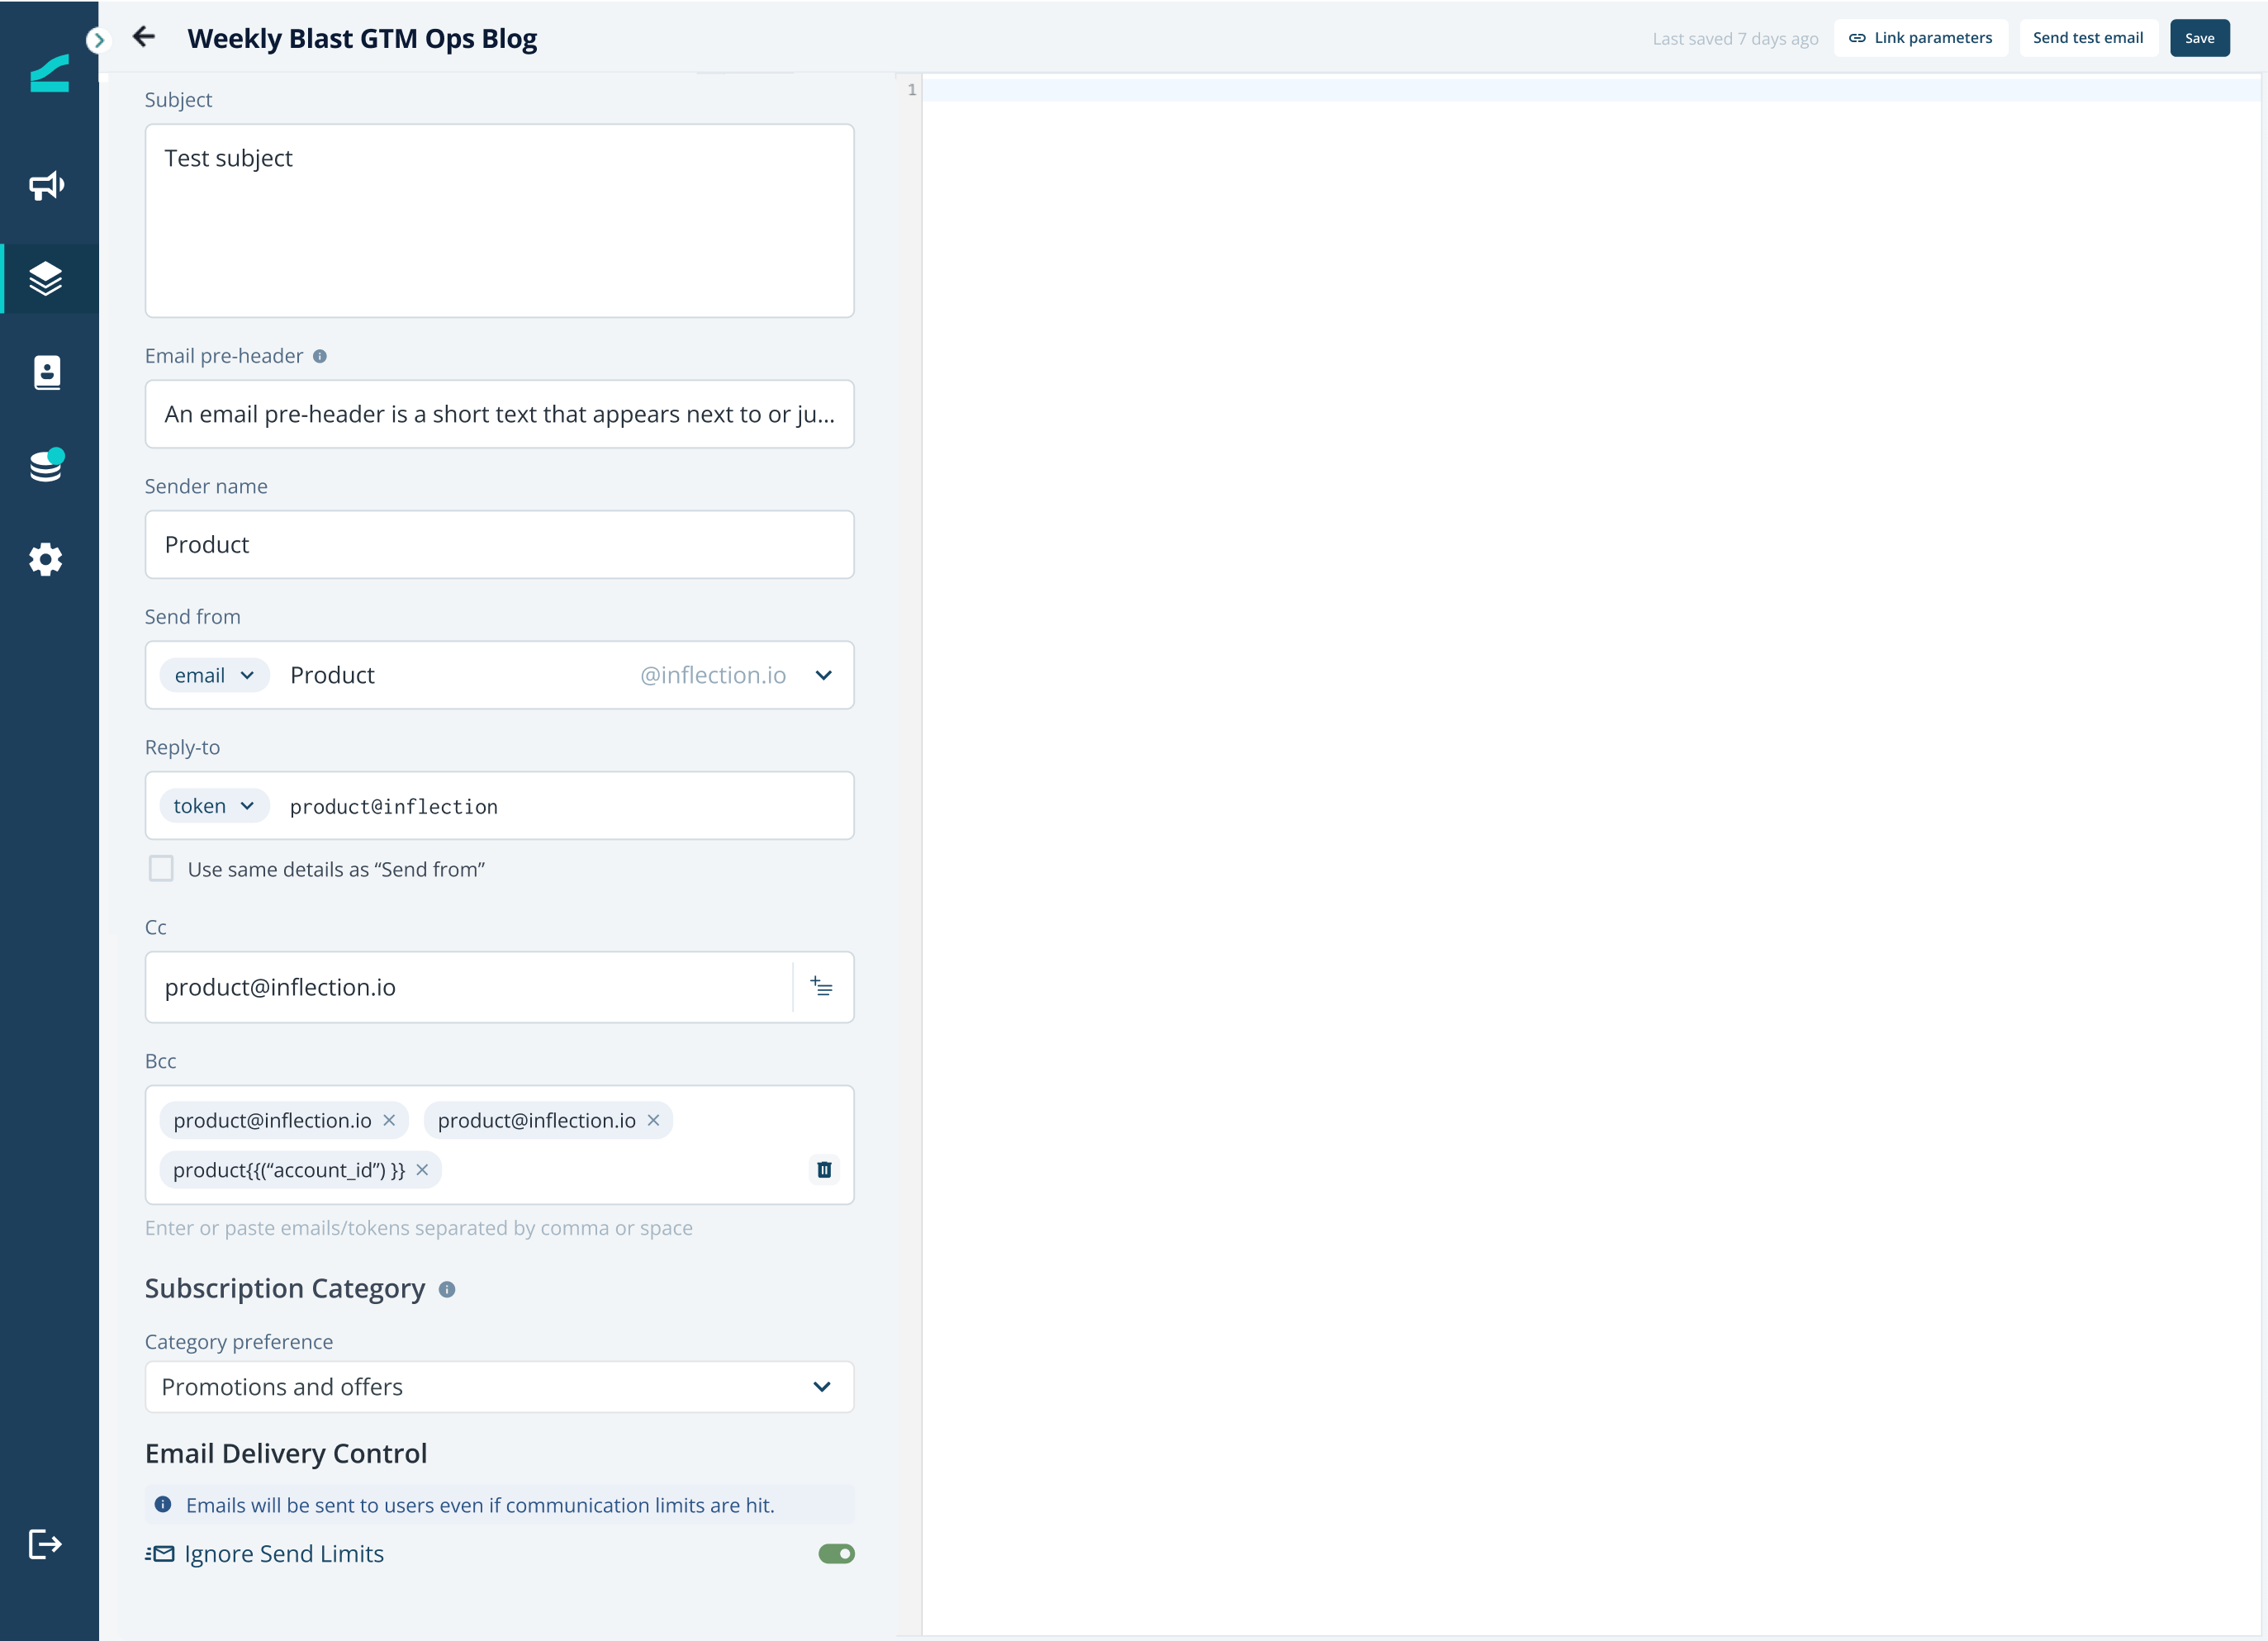Save the email template
Image resolution: width=2268 pixels, height=1641 pixels.
(2199, 38)
